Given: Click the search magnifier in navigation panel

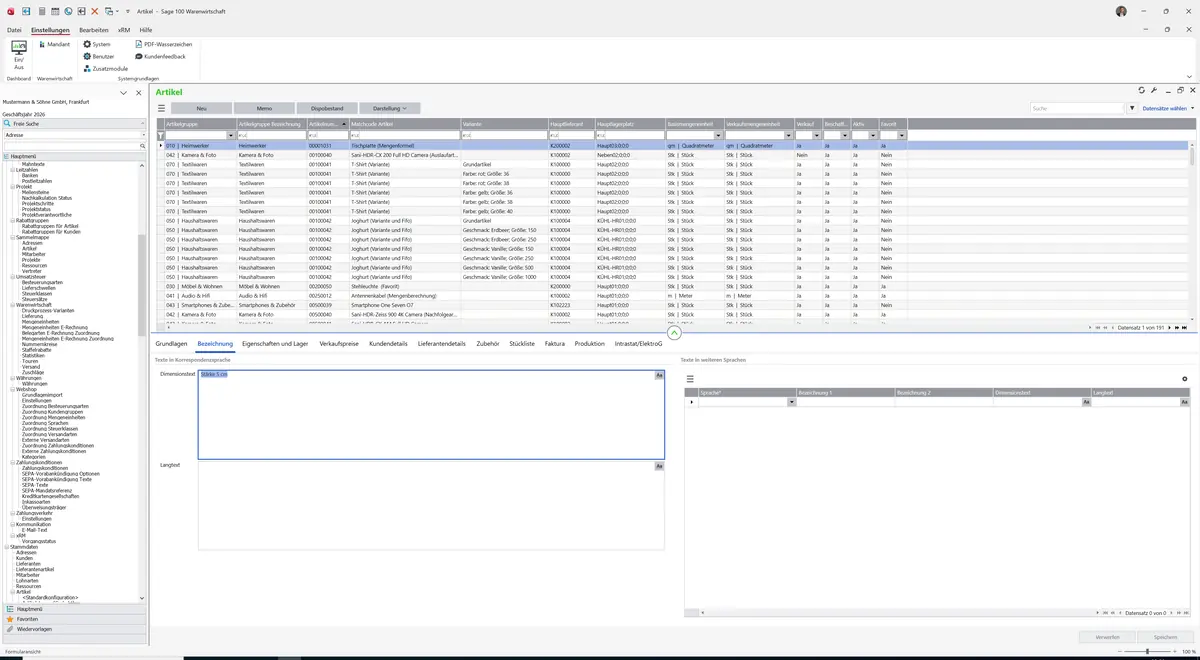Looking at the screenshot, I should tap(143, 146).
